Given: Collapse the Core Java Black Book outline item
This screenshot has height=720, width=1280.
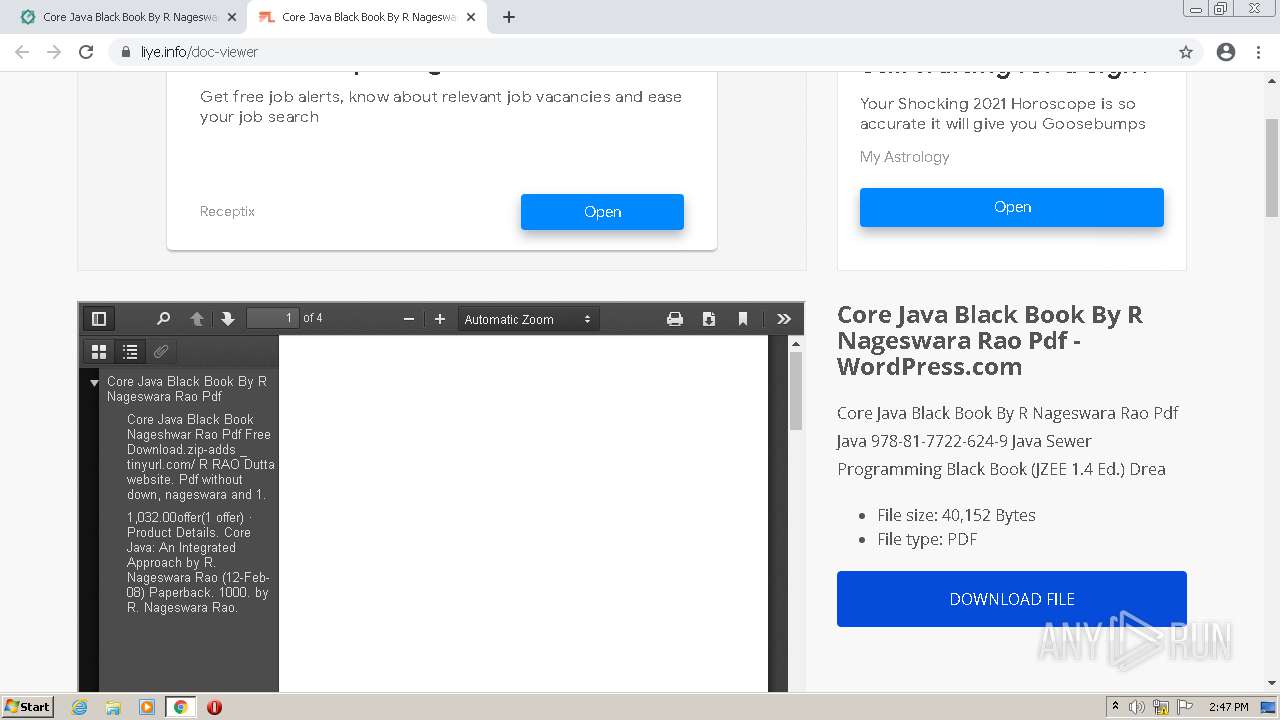Looking at the screenshot, I should click(94, 382).
